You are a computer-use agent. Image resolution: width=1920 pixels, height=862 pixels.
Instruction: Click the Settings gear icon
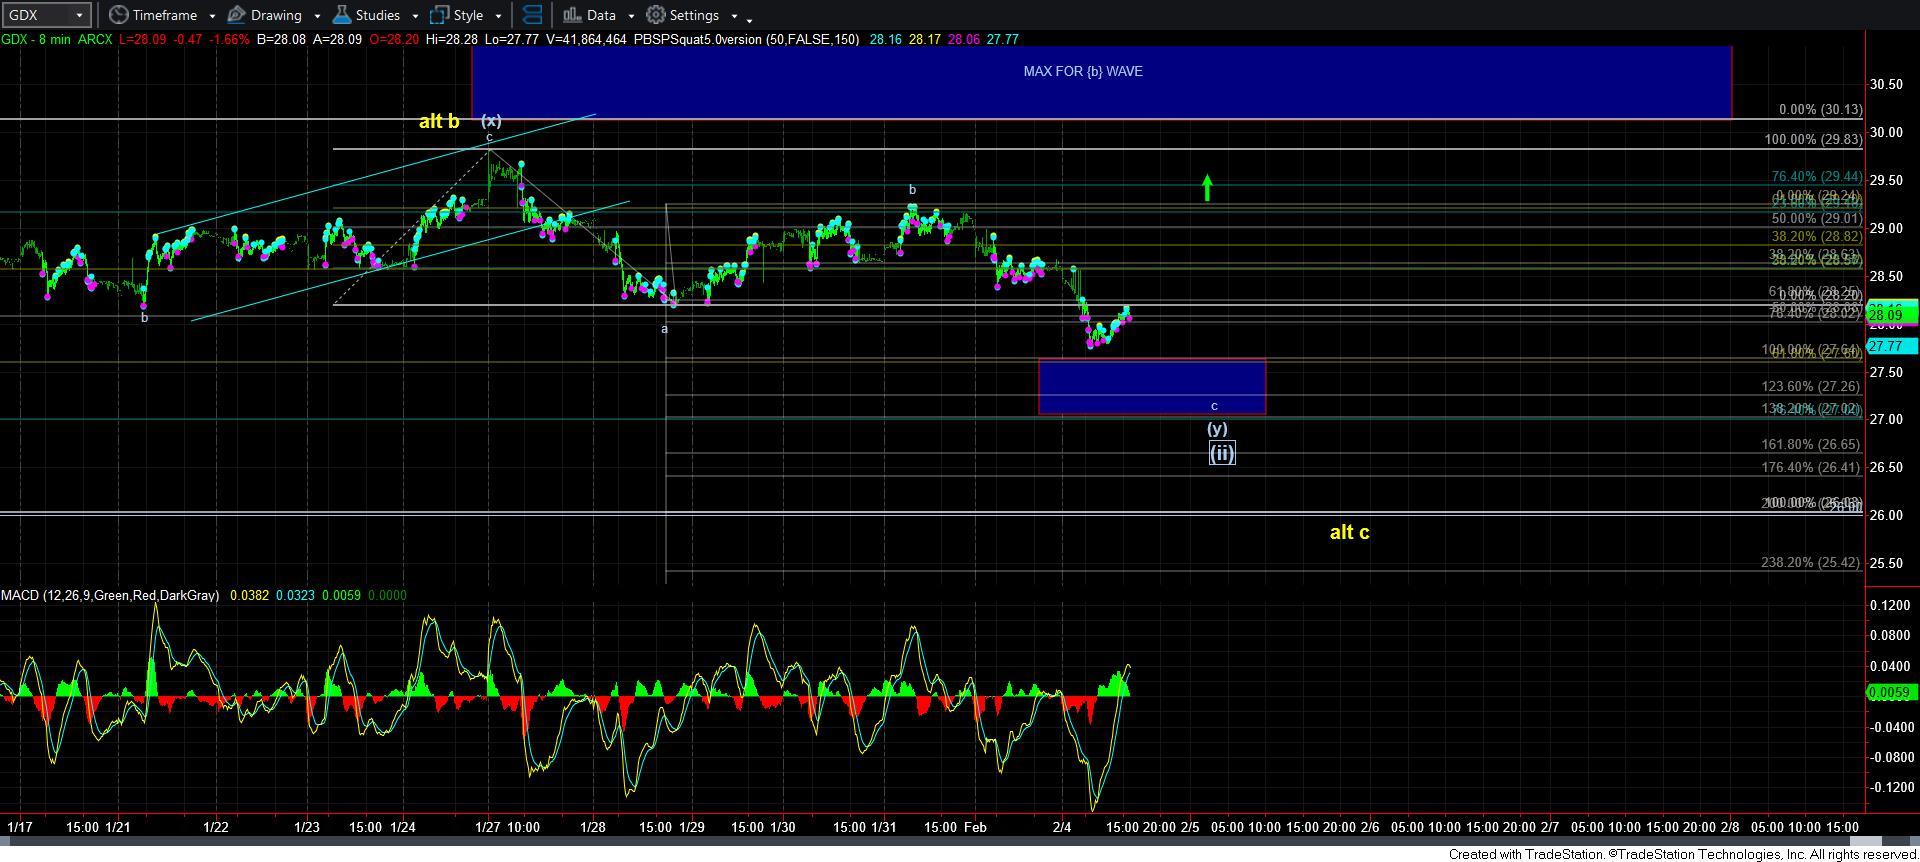click(x=656, y=15)
